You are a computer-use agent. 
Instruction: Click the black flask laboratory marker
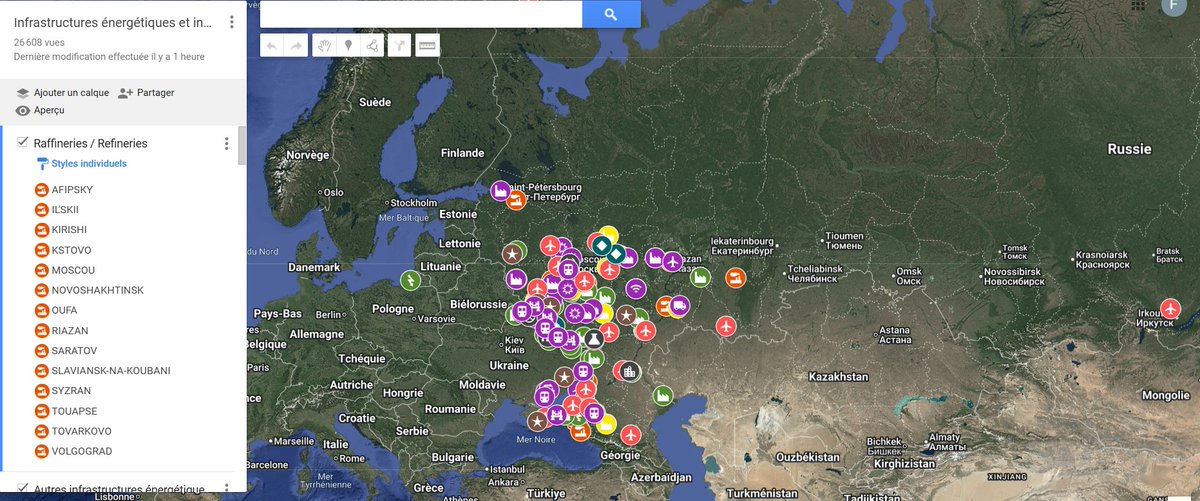click(594, 339)
